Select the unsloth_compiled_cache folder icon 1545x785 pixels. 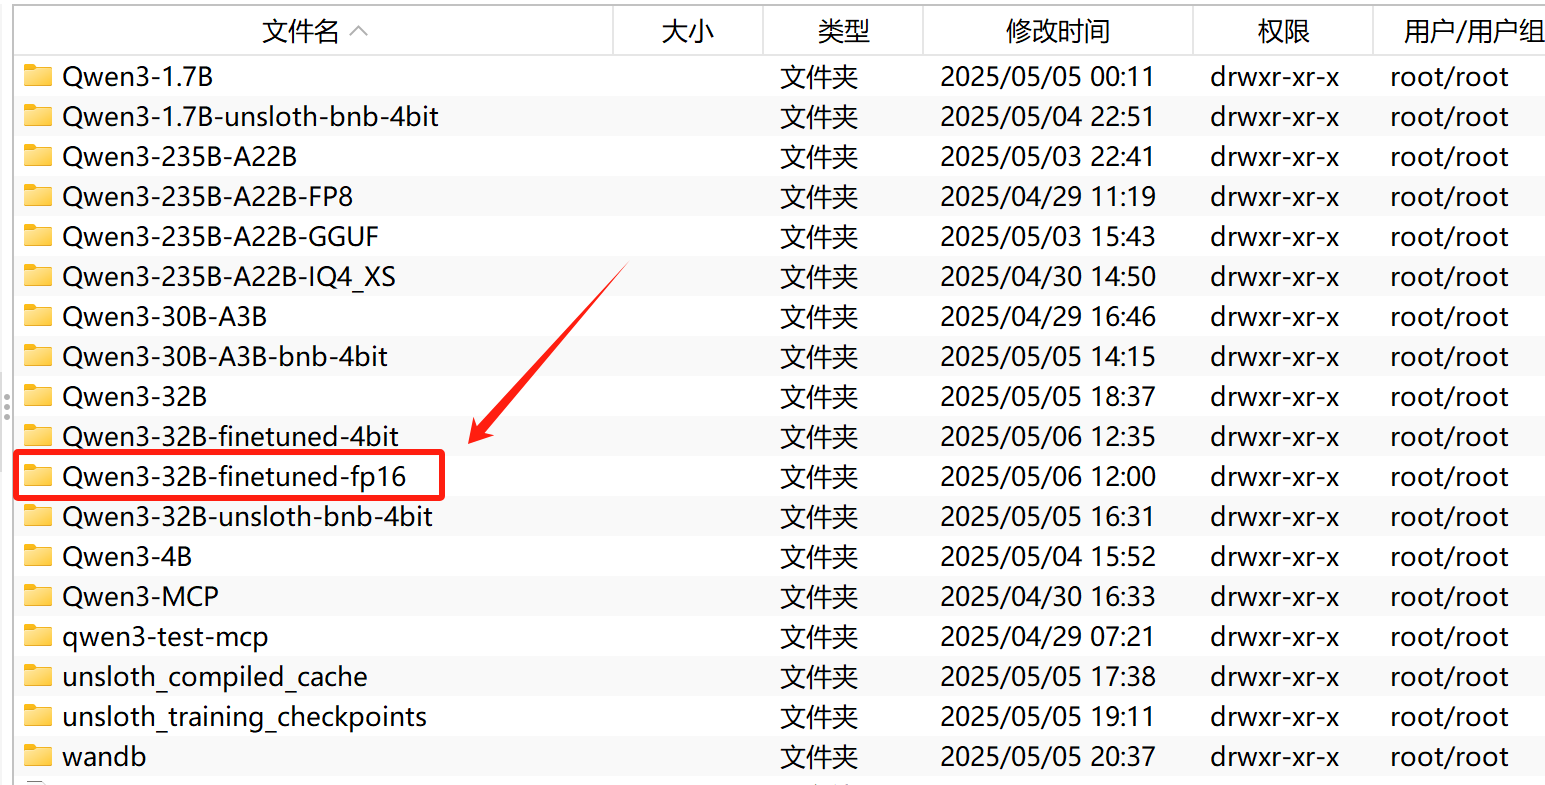[38, 676]
